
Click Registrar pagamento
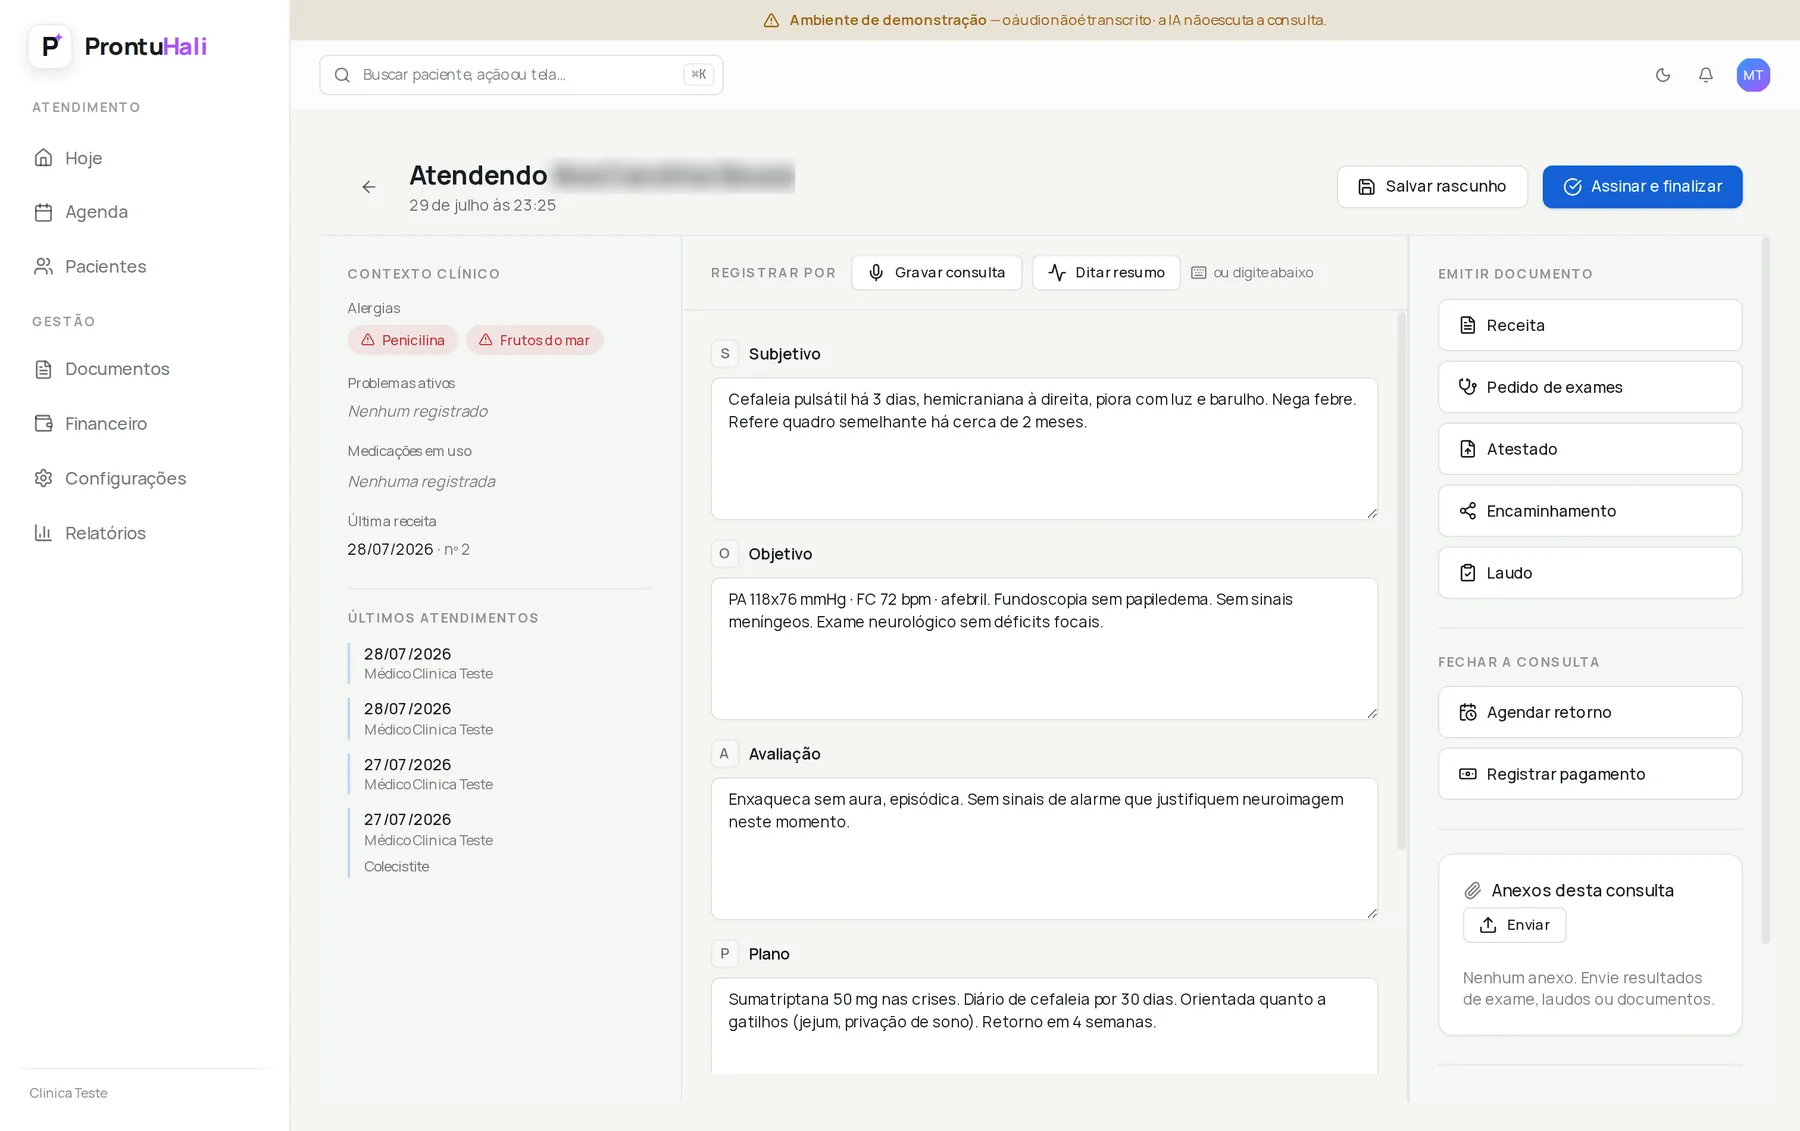click(1590, 774)
